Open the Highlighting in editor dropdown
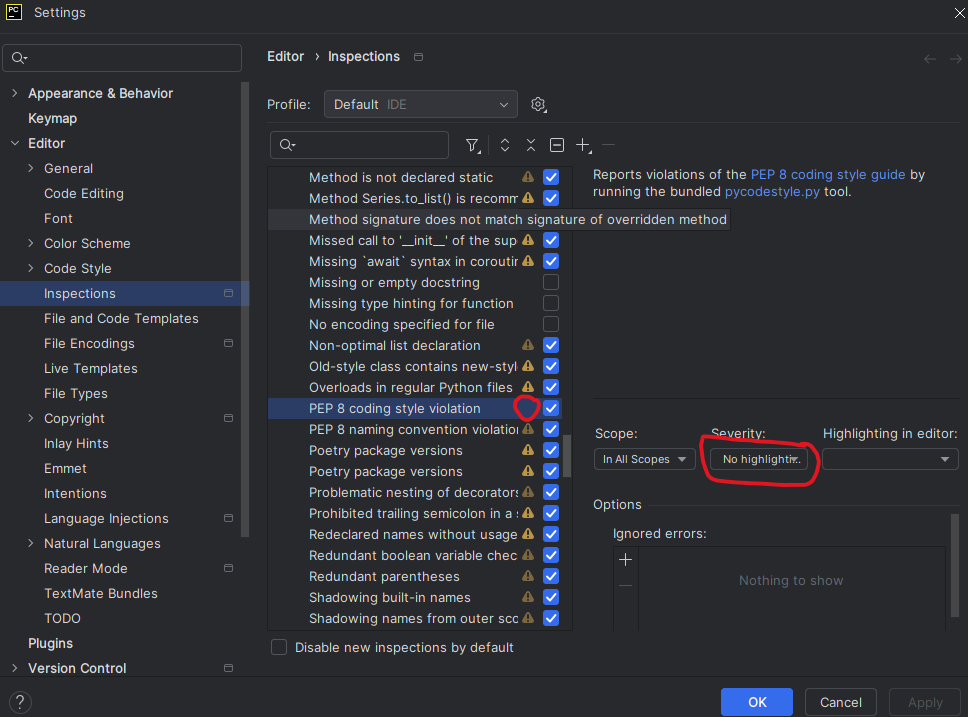This screenshot has height=717, width=968. click(x=890, y=459)
